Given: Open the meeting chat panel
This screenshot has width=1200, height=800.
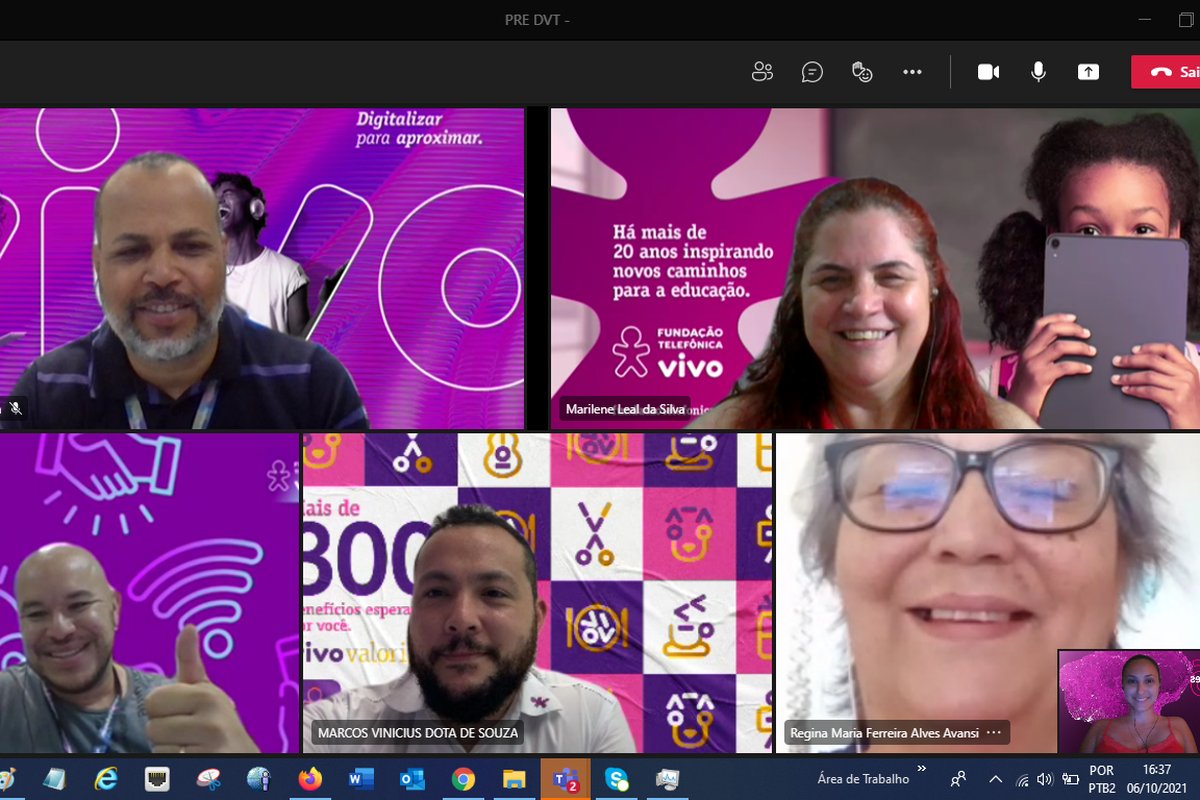Looking at the screenshot, I should click(812, 72).
